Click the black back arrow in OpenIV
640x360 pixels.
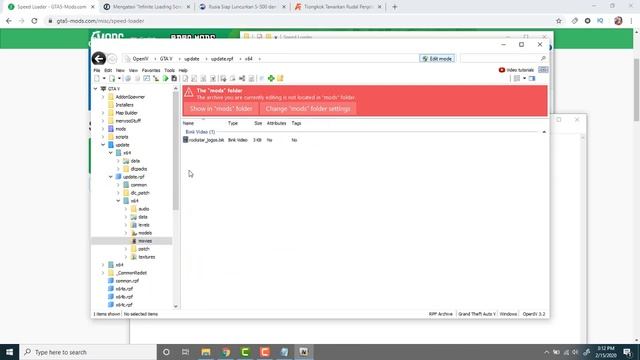pyautogui.click(x=98, y=59)
